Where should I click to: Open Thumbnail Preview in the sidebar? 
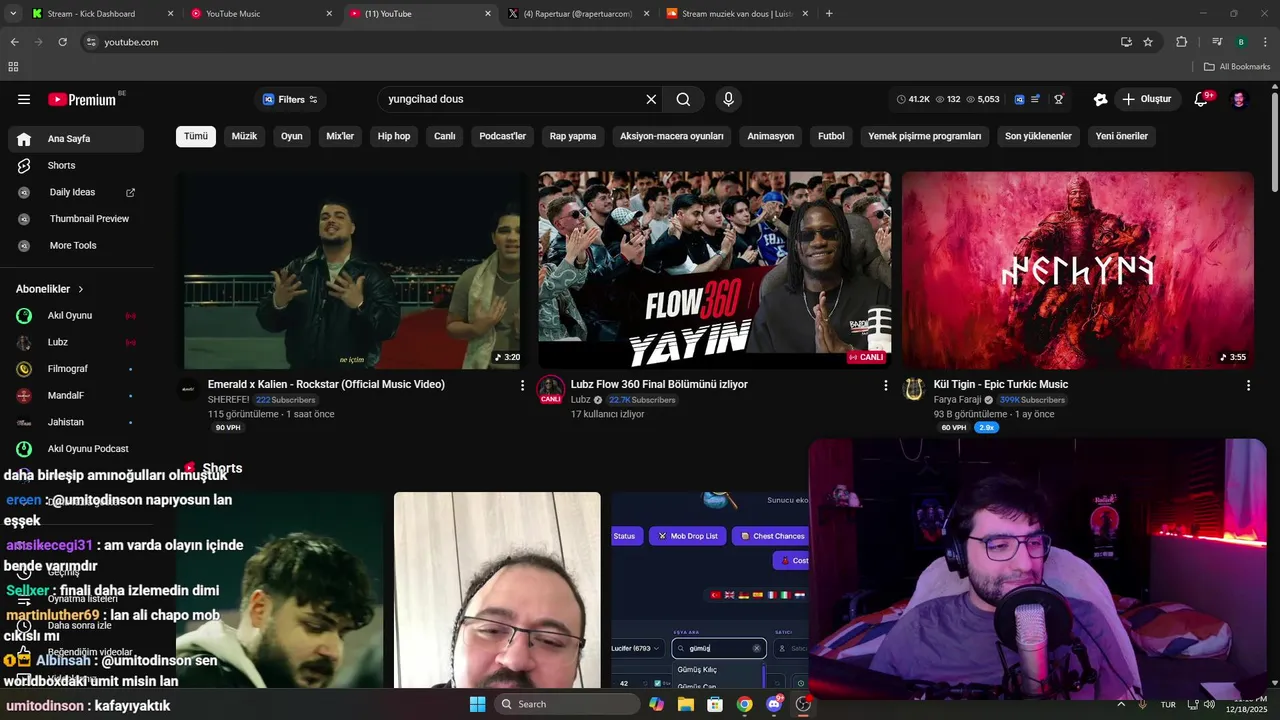point(76,219)
